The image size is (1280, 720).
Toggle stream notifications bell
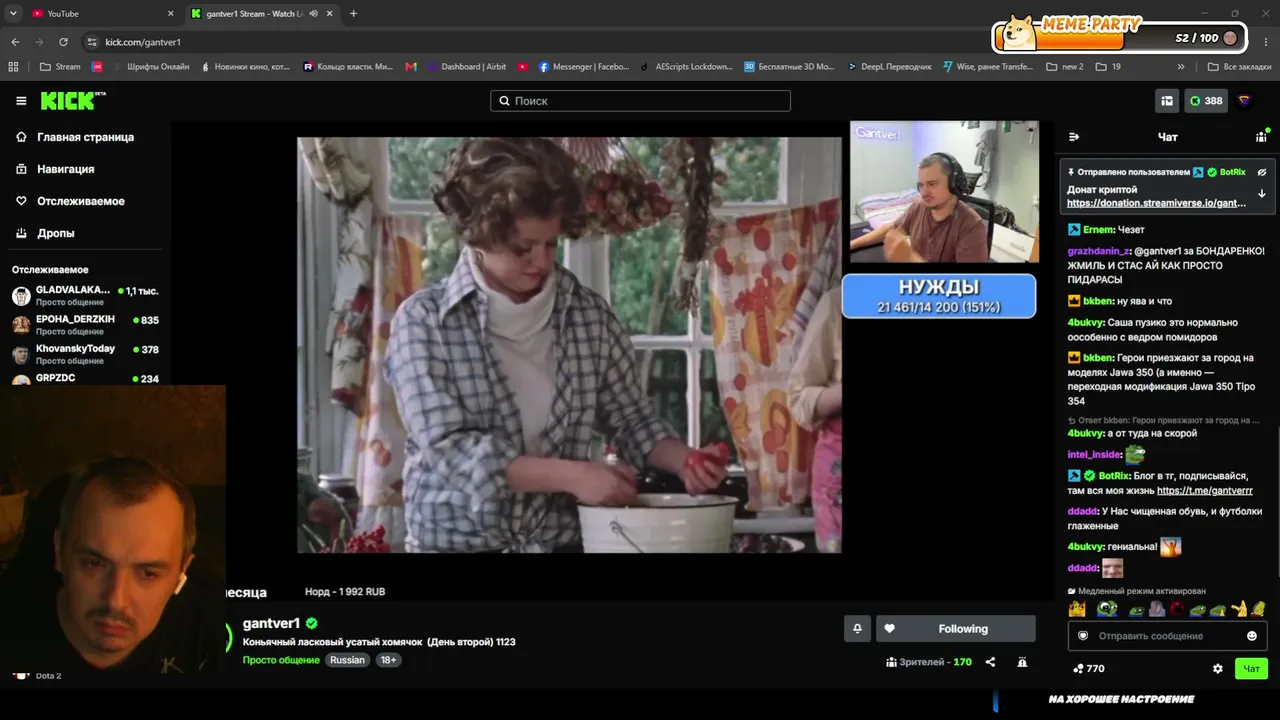click(857, 629)
